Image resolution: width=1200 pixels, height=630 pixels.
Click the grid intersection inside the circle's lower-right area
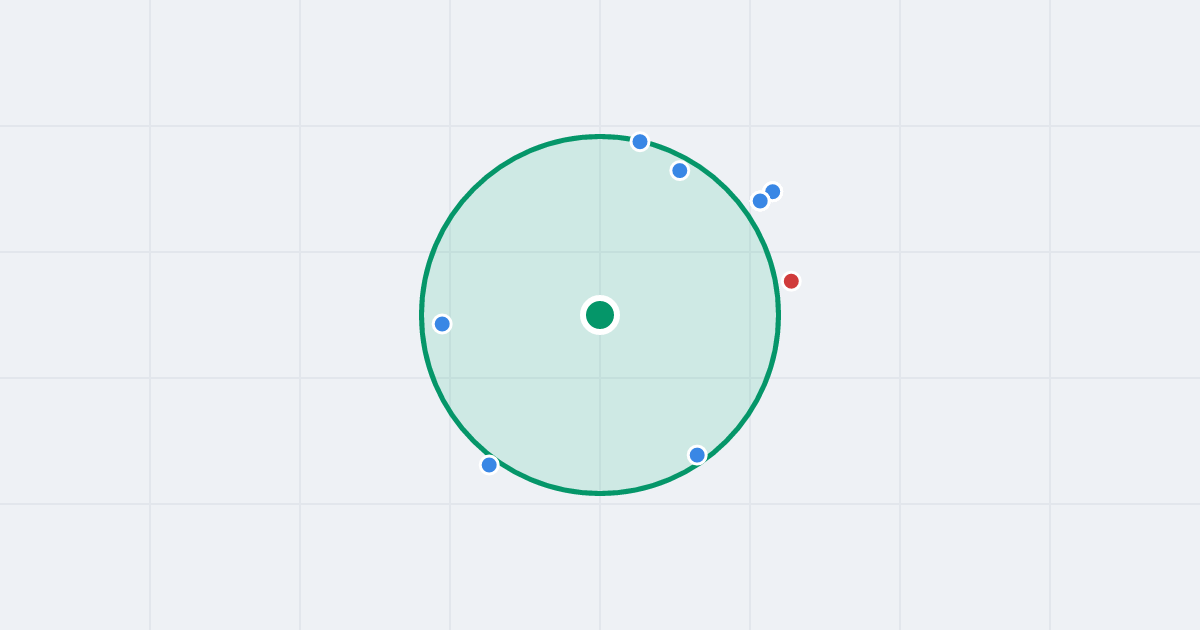[750, 378]
